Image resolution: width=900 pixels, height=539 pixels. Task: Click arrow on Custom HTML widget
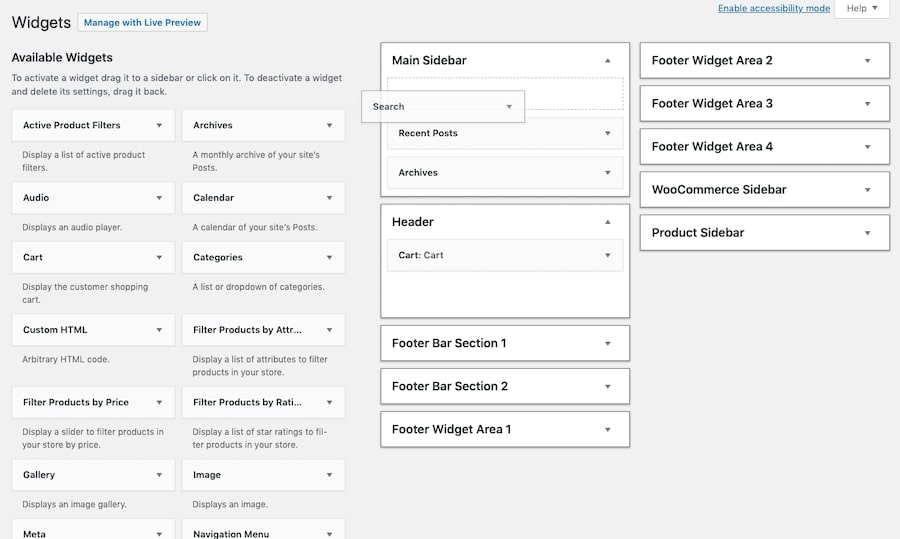pyautogui.click(x=159, y=330)
